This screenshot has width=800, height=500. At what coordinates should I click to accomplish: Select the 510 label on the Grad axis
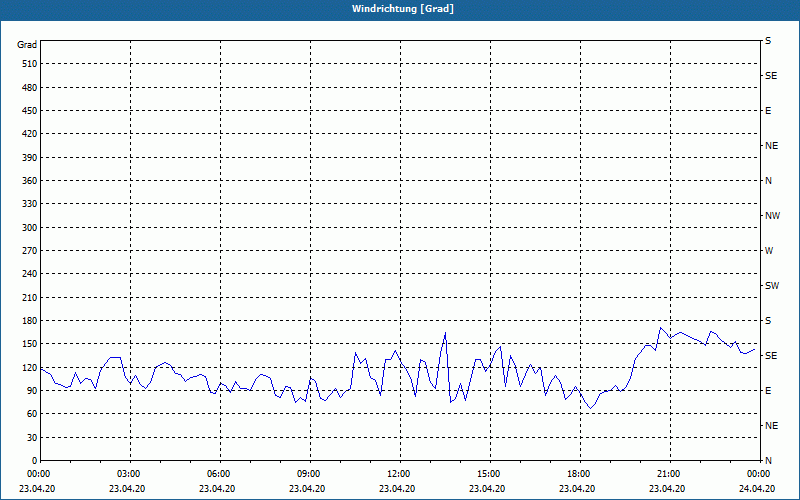click(29, 64)
